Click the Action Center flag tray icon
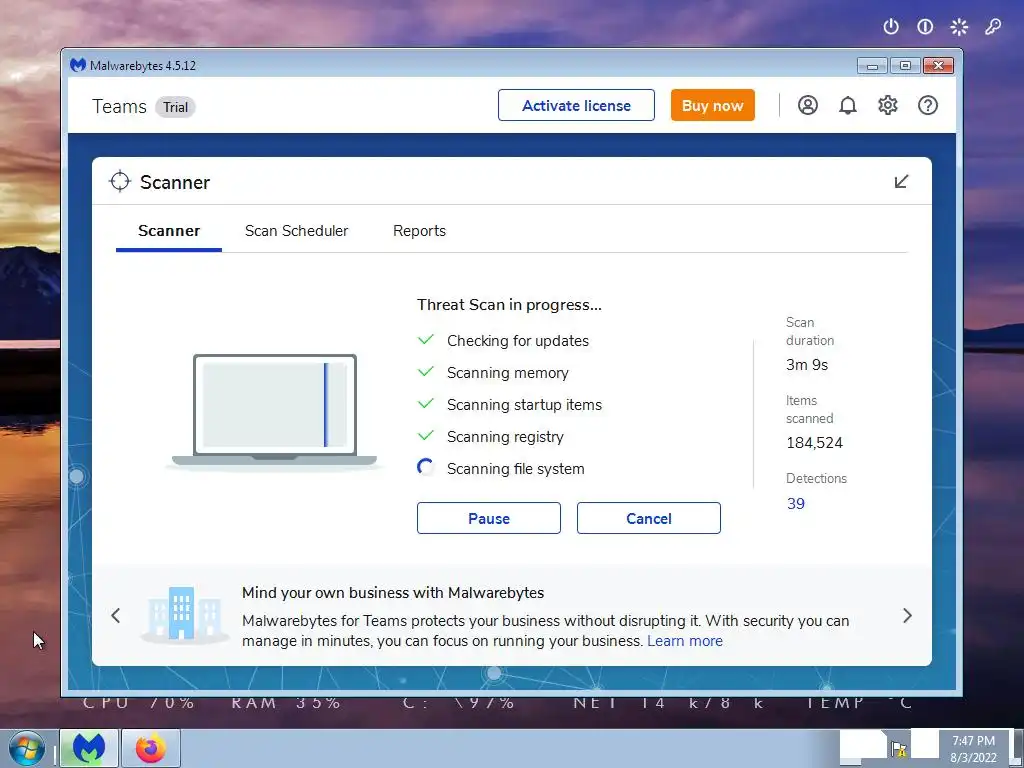1024x768 pixels. pos(899,748)
